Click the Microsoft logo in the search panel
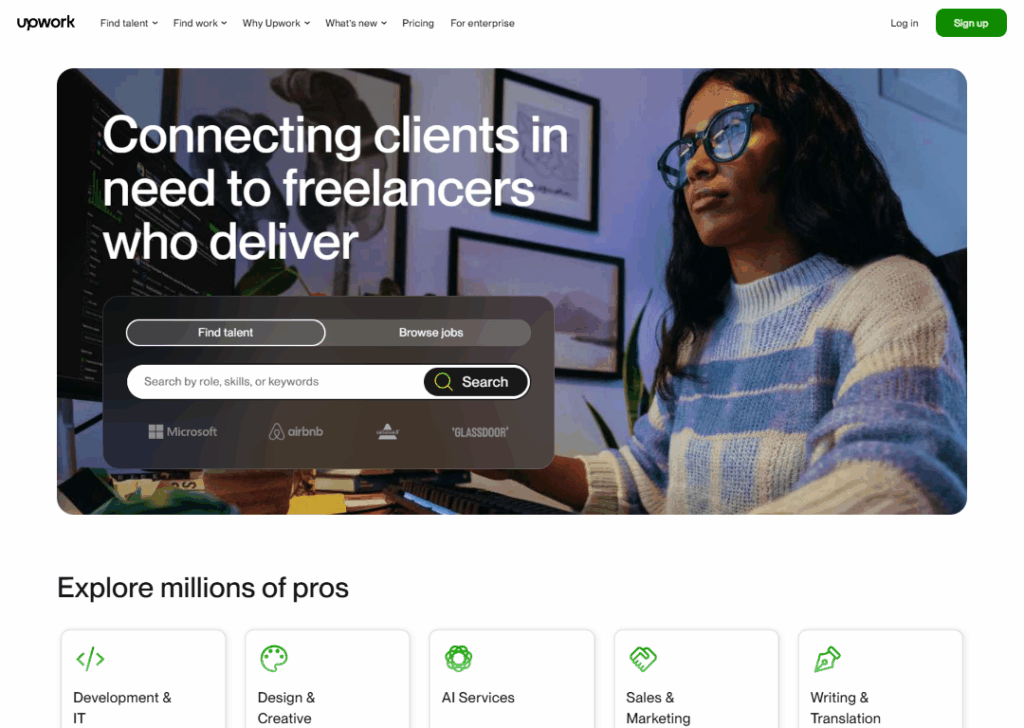1024x728 pixels. click(x=183, y=432)
